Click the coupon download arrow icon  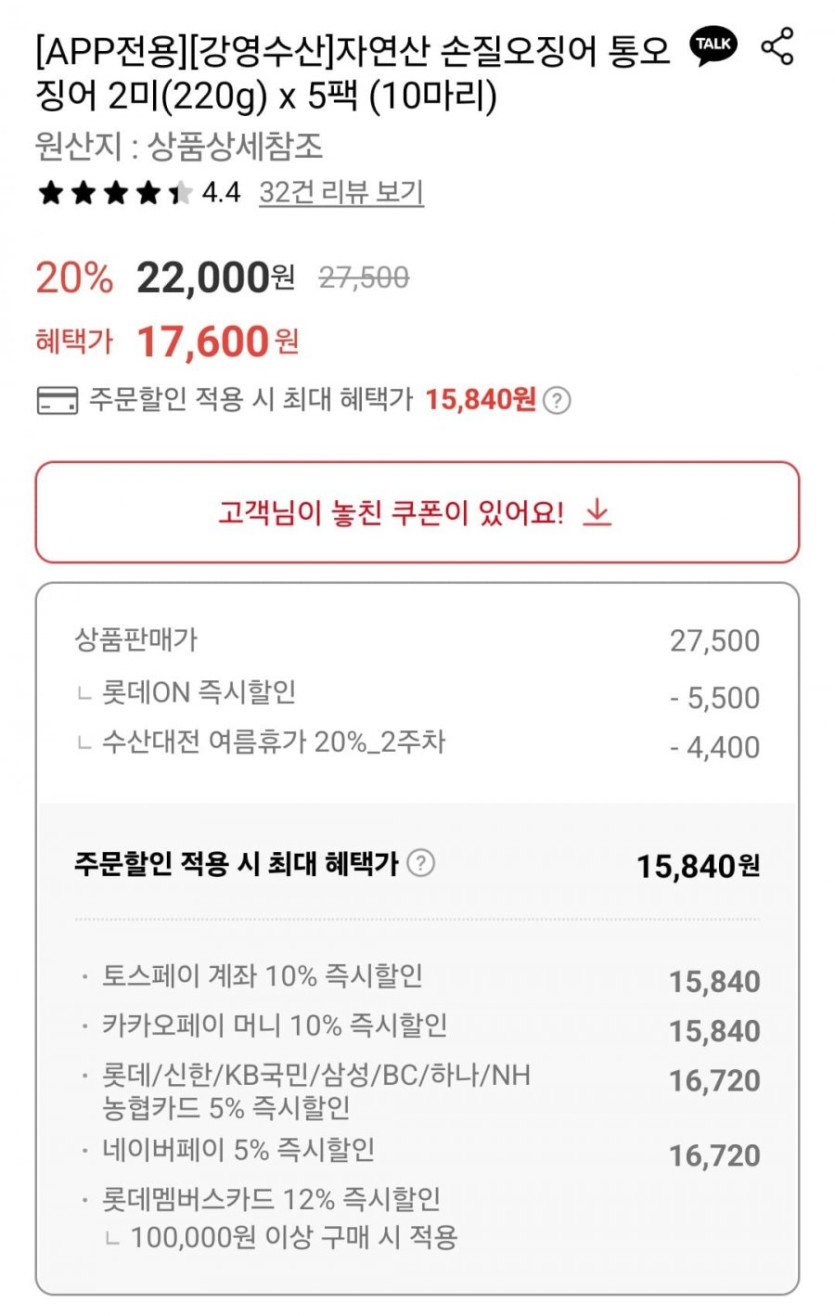[x=597, y=513]
